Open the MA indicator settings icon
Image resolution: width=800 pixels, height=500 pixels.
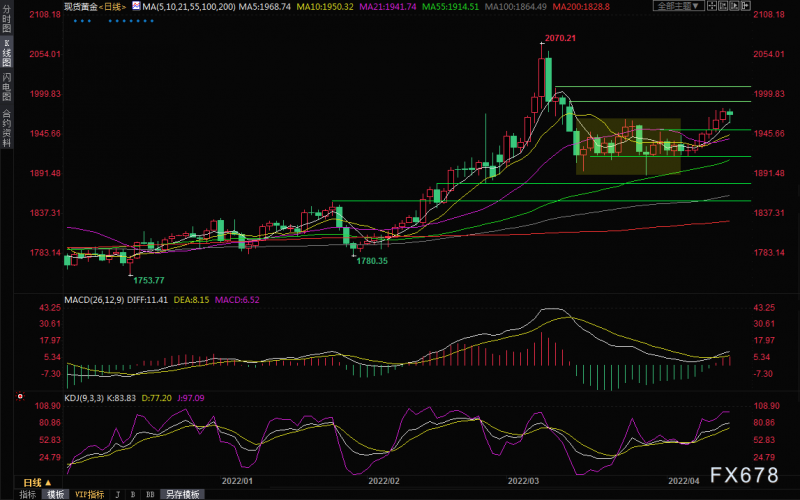136,6
